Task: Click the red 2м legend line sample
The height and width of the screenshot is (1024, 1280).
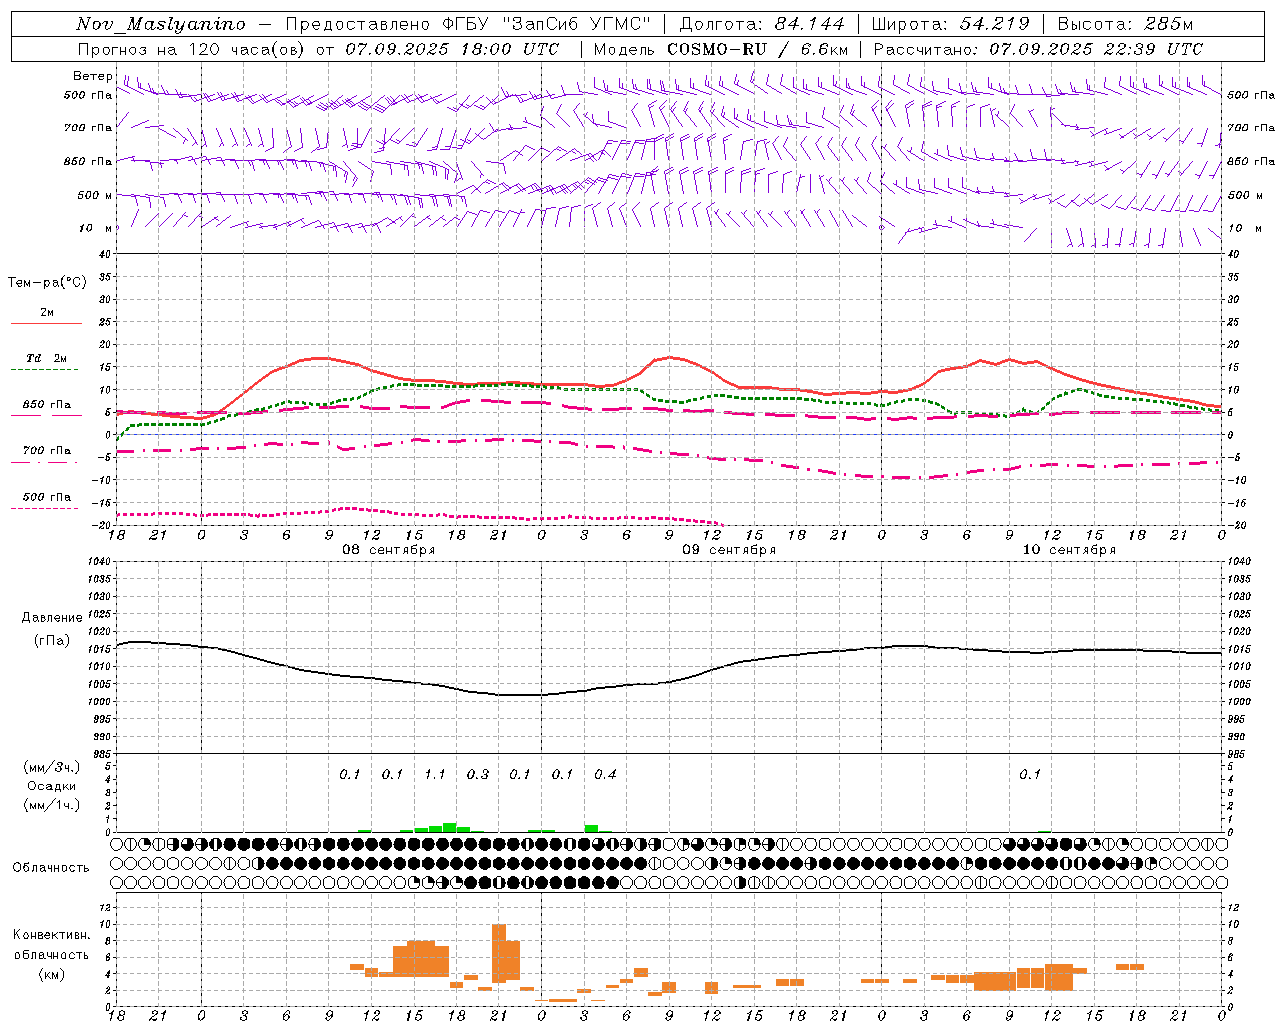Action: [x=46, y=324]
